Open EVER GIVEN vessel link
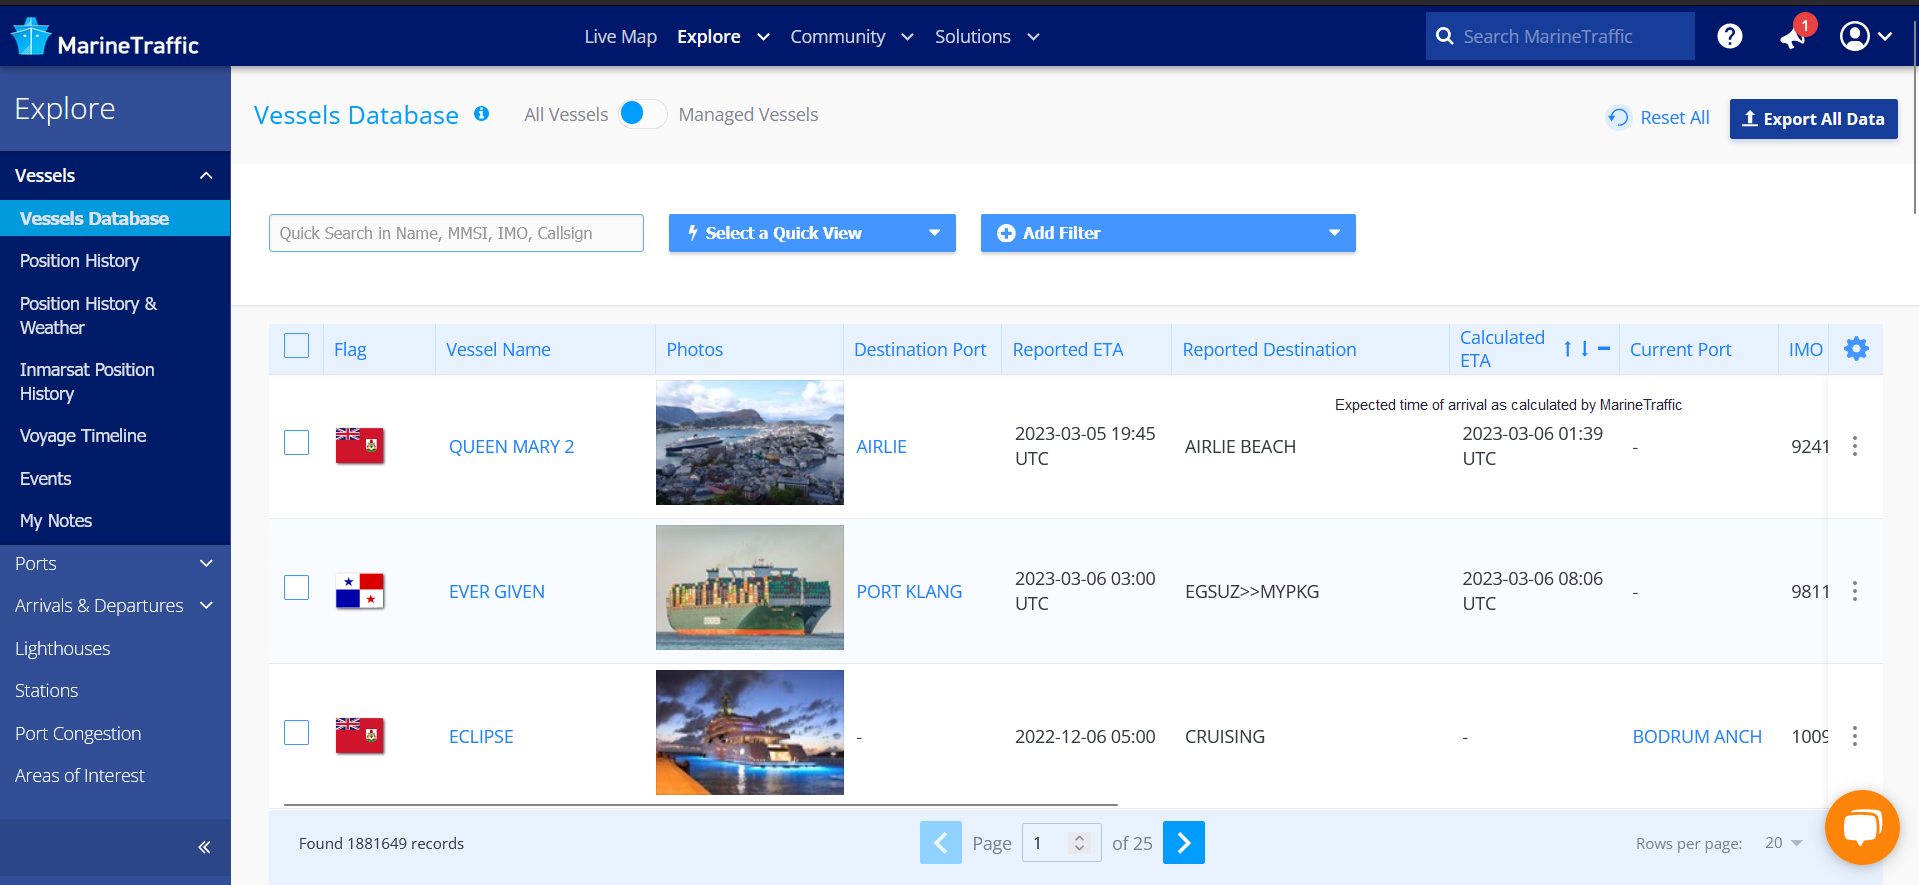The image size is (1919, 885). pos(497,592)
